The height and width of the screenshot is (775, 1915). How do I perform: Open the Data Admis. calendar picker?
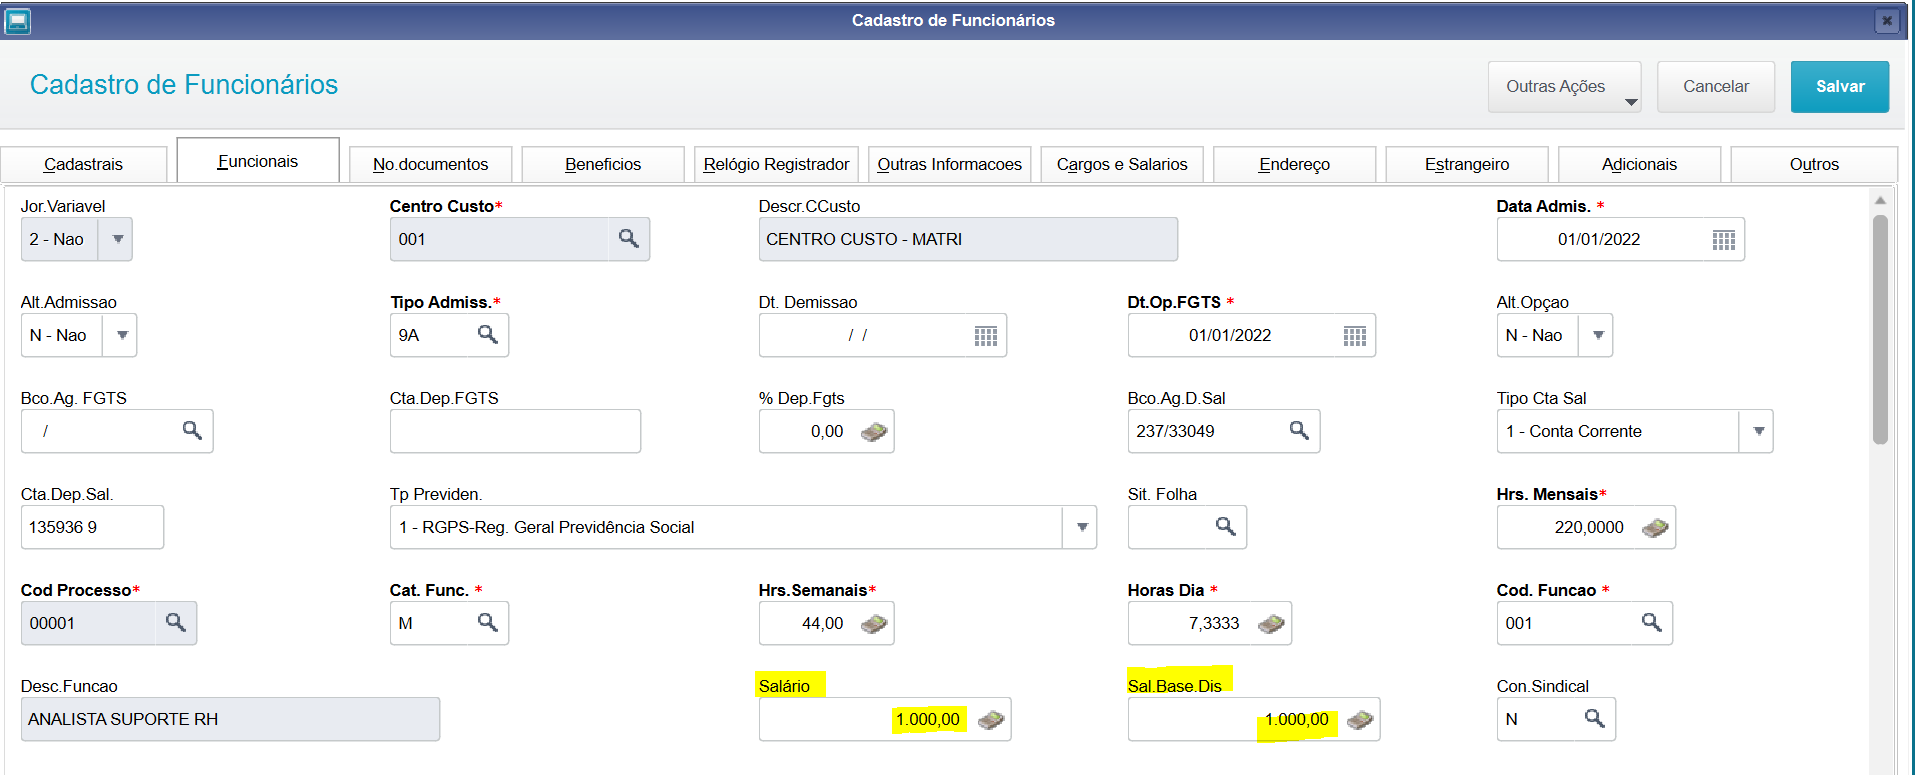coord(1723,240)
